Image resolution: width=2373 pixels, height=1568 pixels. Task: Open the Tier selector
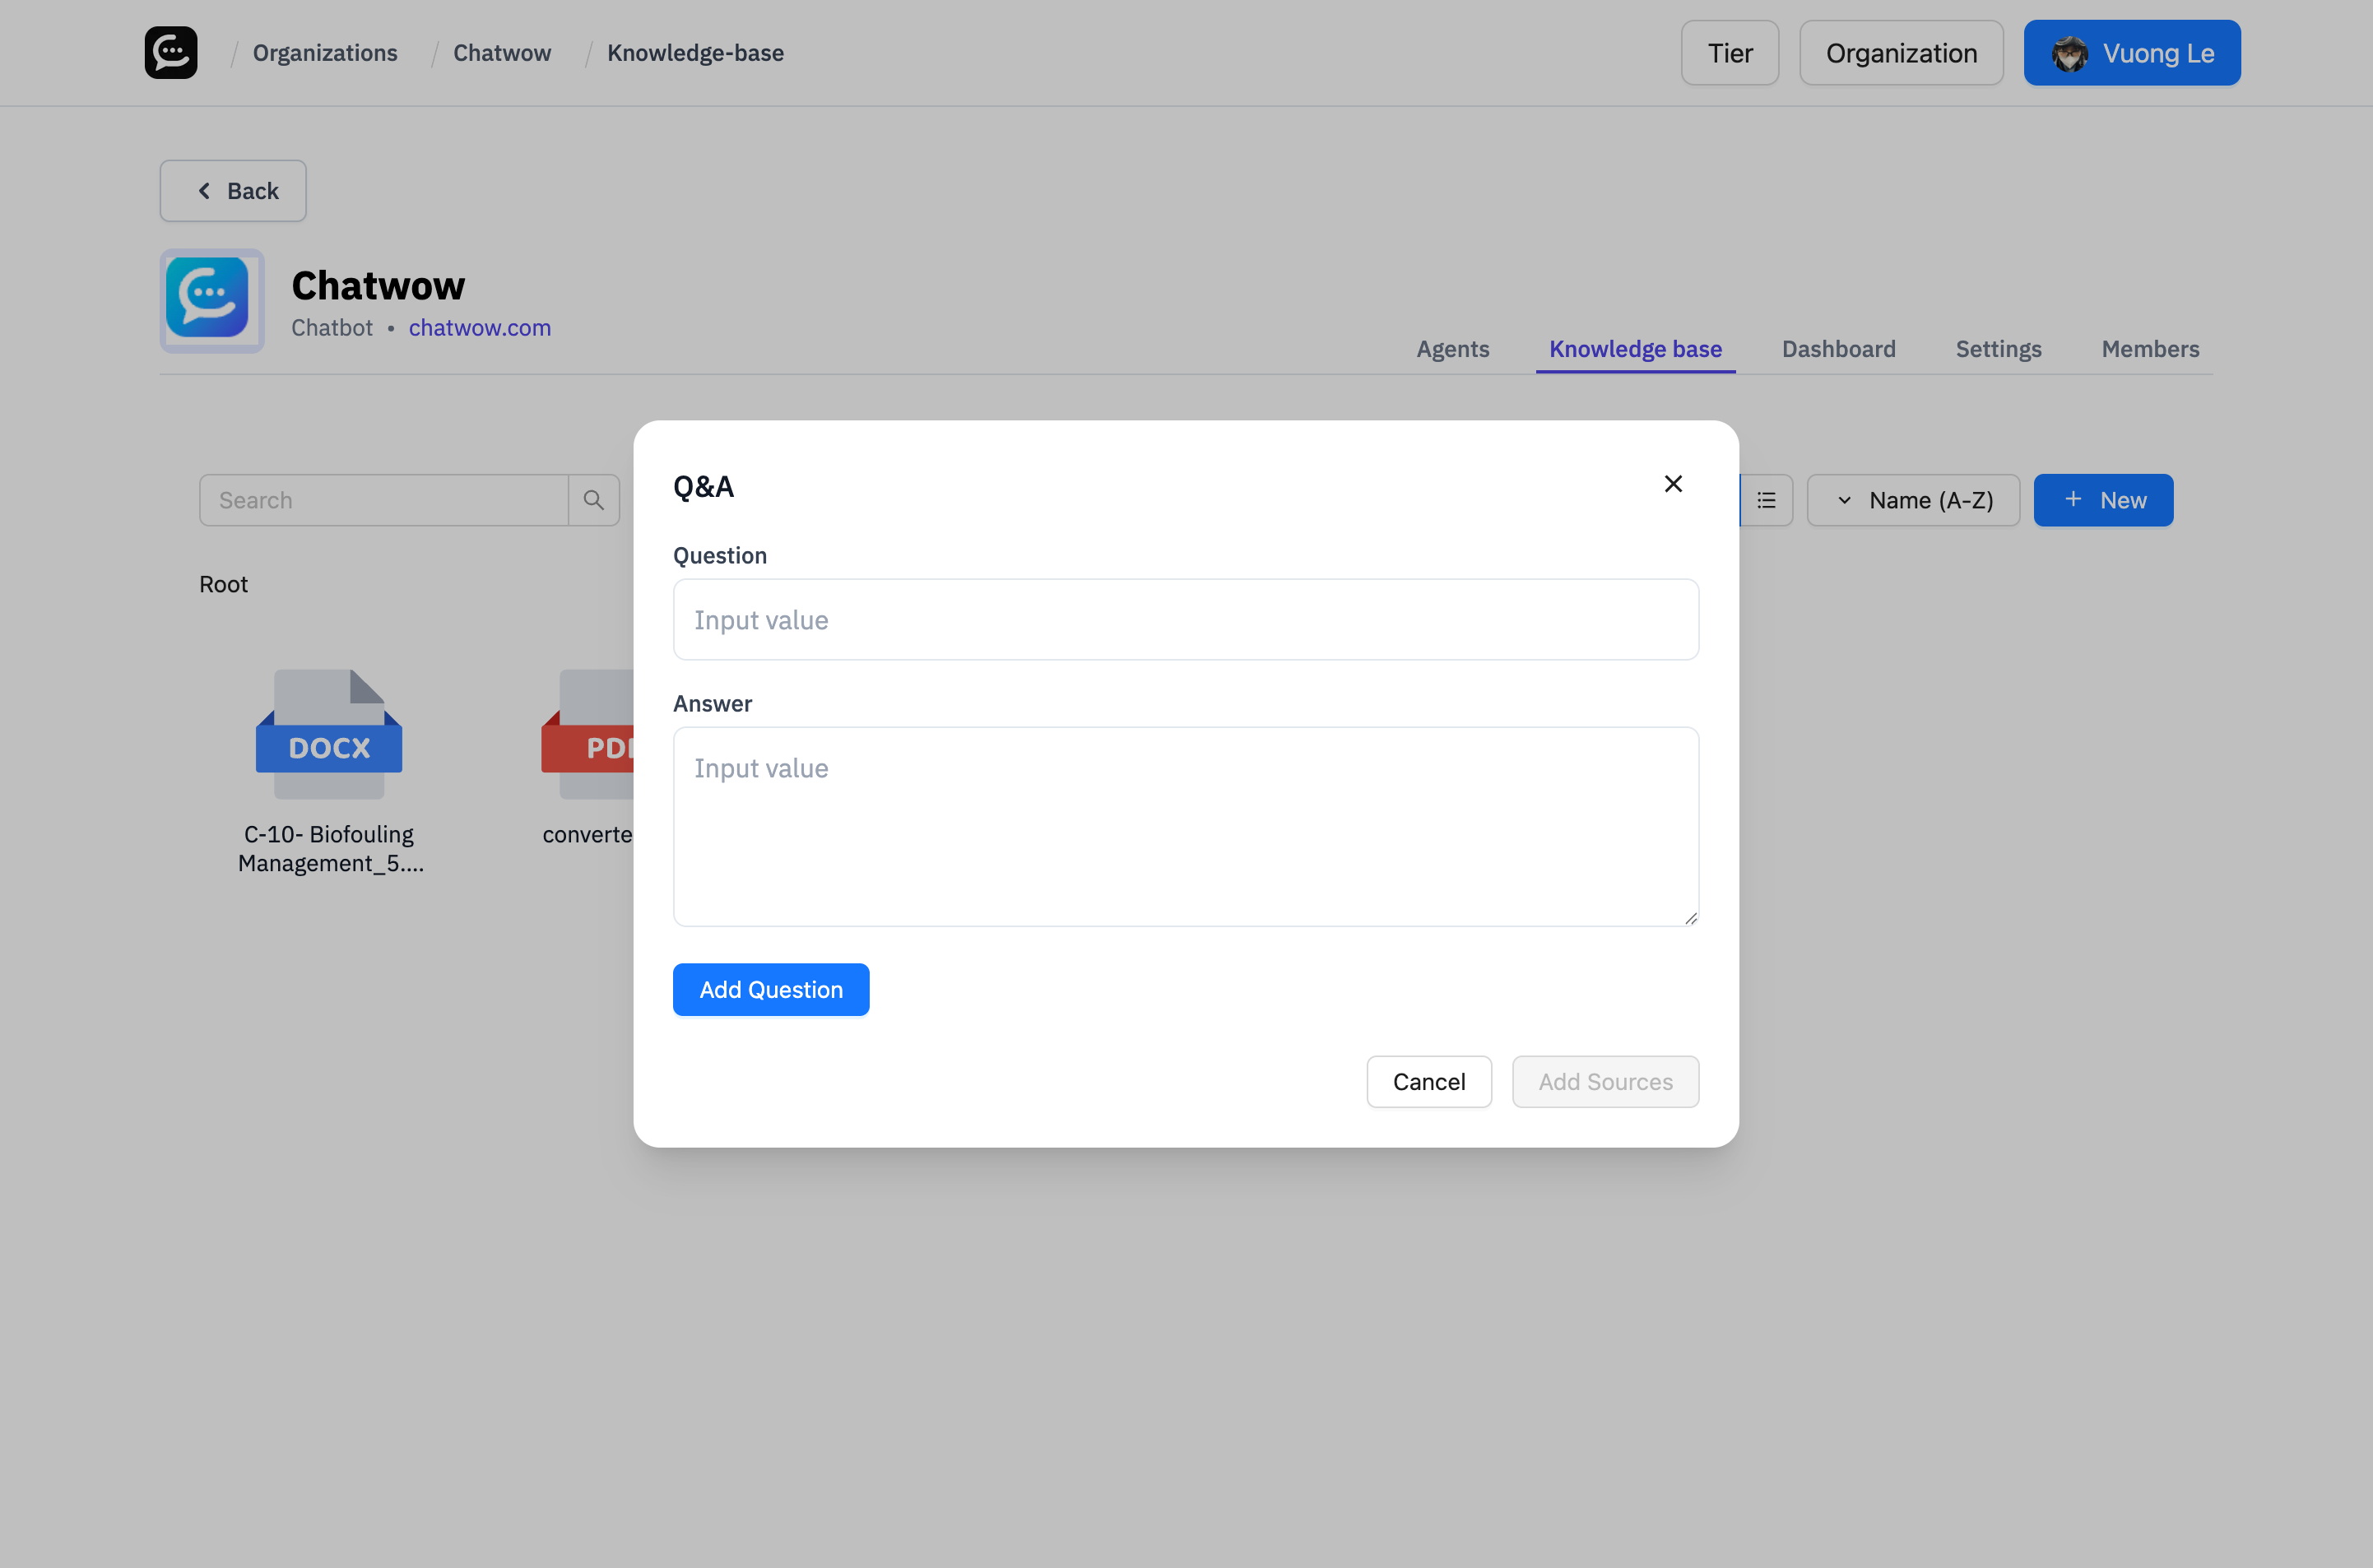point(1729,52)
